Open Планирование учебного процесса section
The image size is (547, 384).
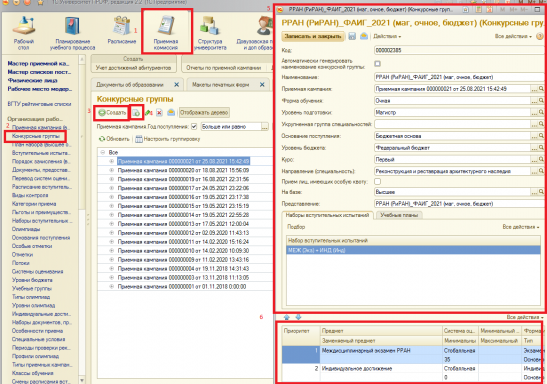[x=73, y=33]
